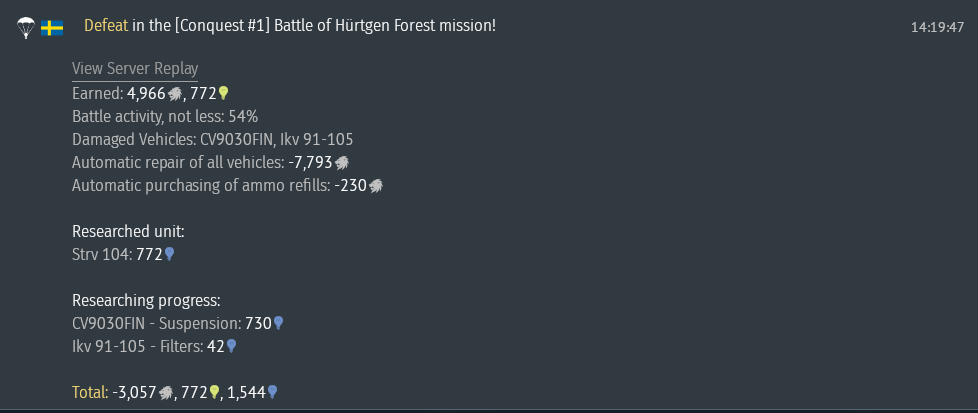Click the yellow bulb icon after Earned 772
Viewport: 978px width, 413px height.
tap(223, 94)
